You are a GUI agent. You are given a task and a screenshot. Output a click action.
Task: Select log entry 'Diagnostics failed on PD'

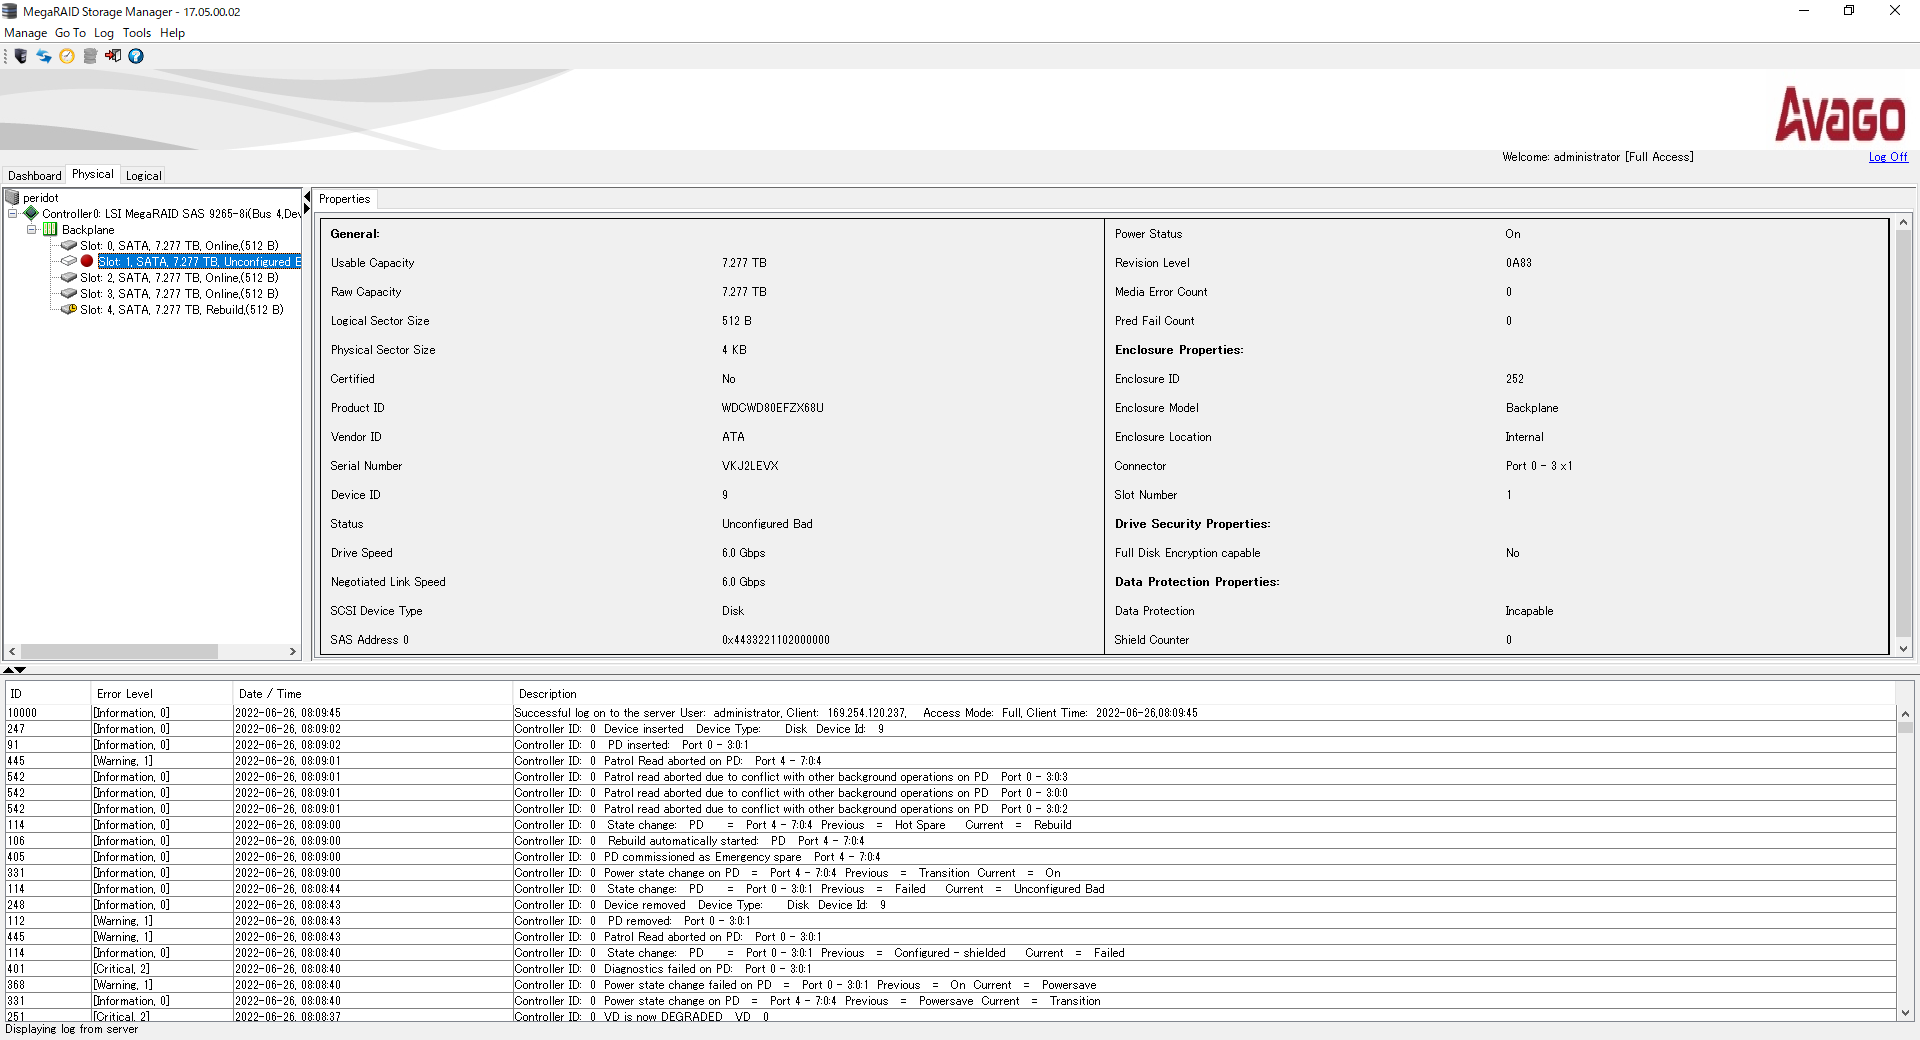950,969
